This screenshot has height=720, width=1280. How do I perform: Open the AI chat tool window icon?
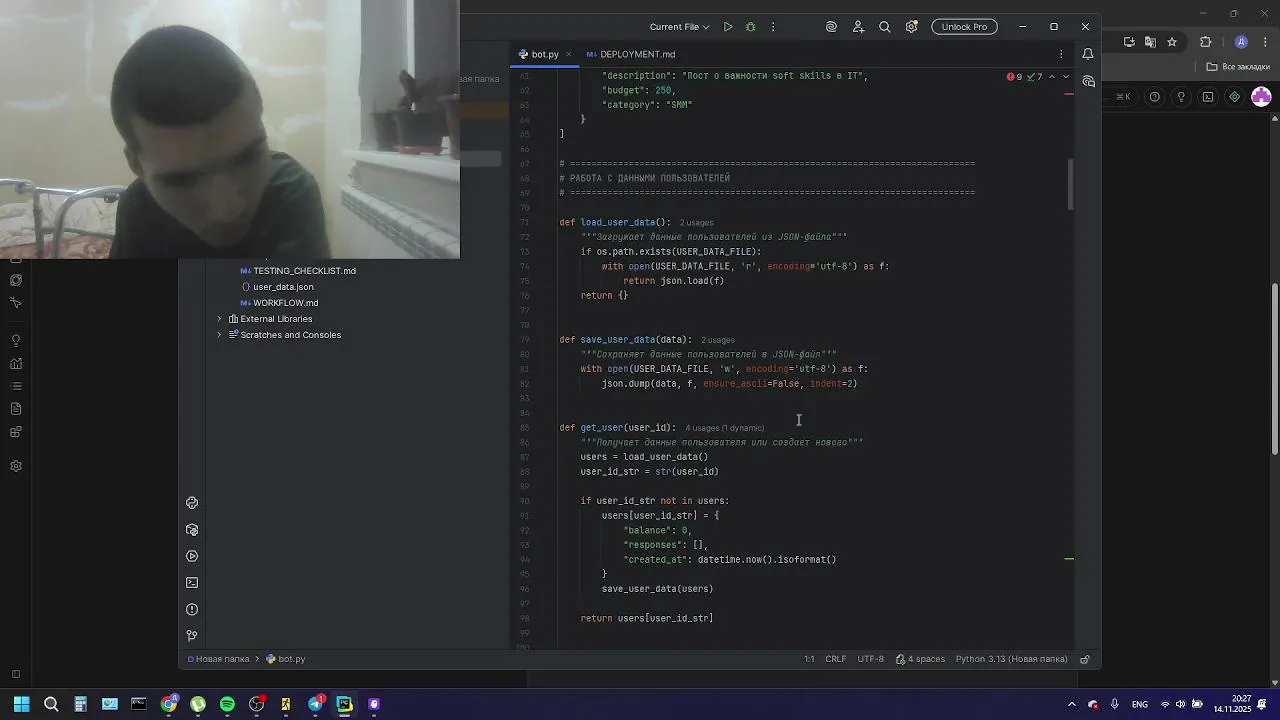(1088, 81)
